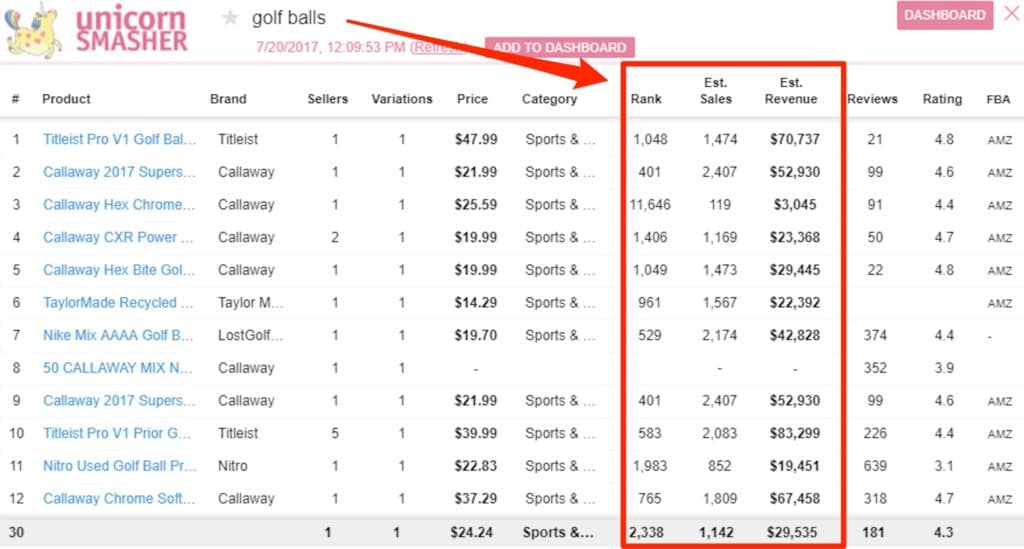Image resolution: width=1024 pixels, height=549 pixels.
Task: Open the Callaway Chrome Soft... product link
Action: [x=119, y=498]
